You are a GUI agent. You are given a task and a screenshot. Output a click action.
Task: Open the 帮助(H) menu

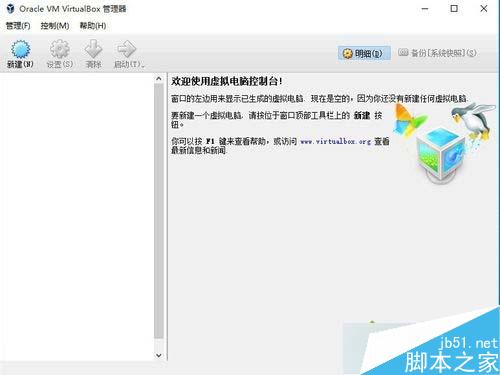pyautogui.click(x=93, y=26)
